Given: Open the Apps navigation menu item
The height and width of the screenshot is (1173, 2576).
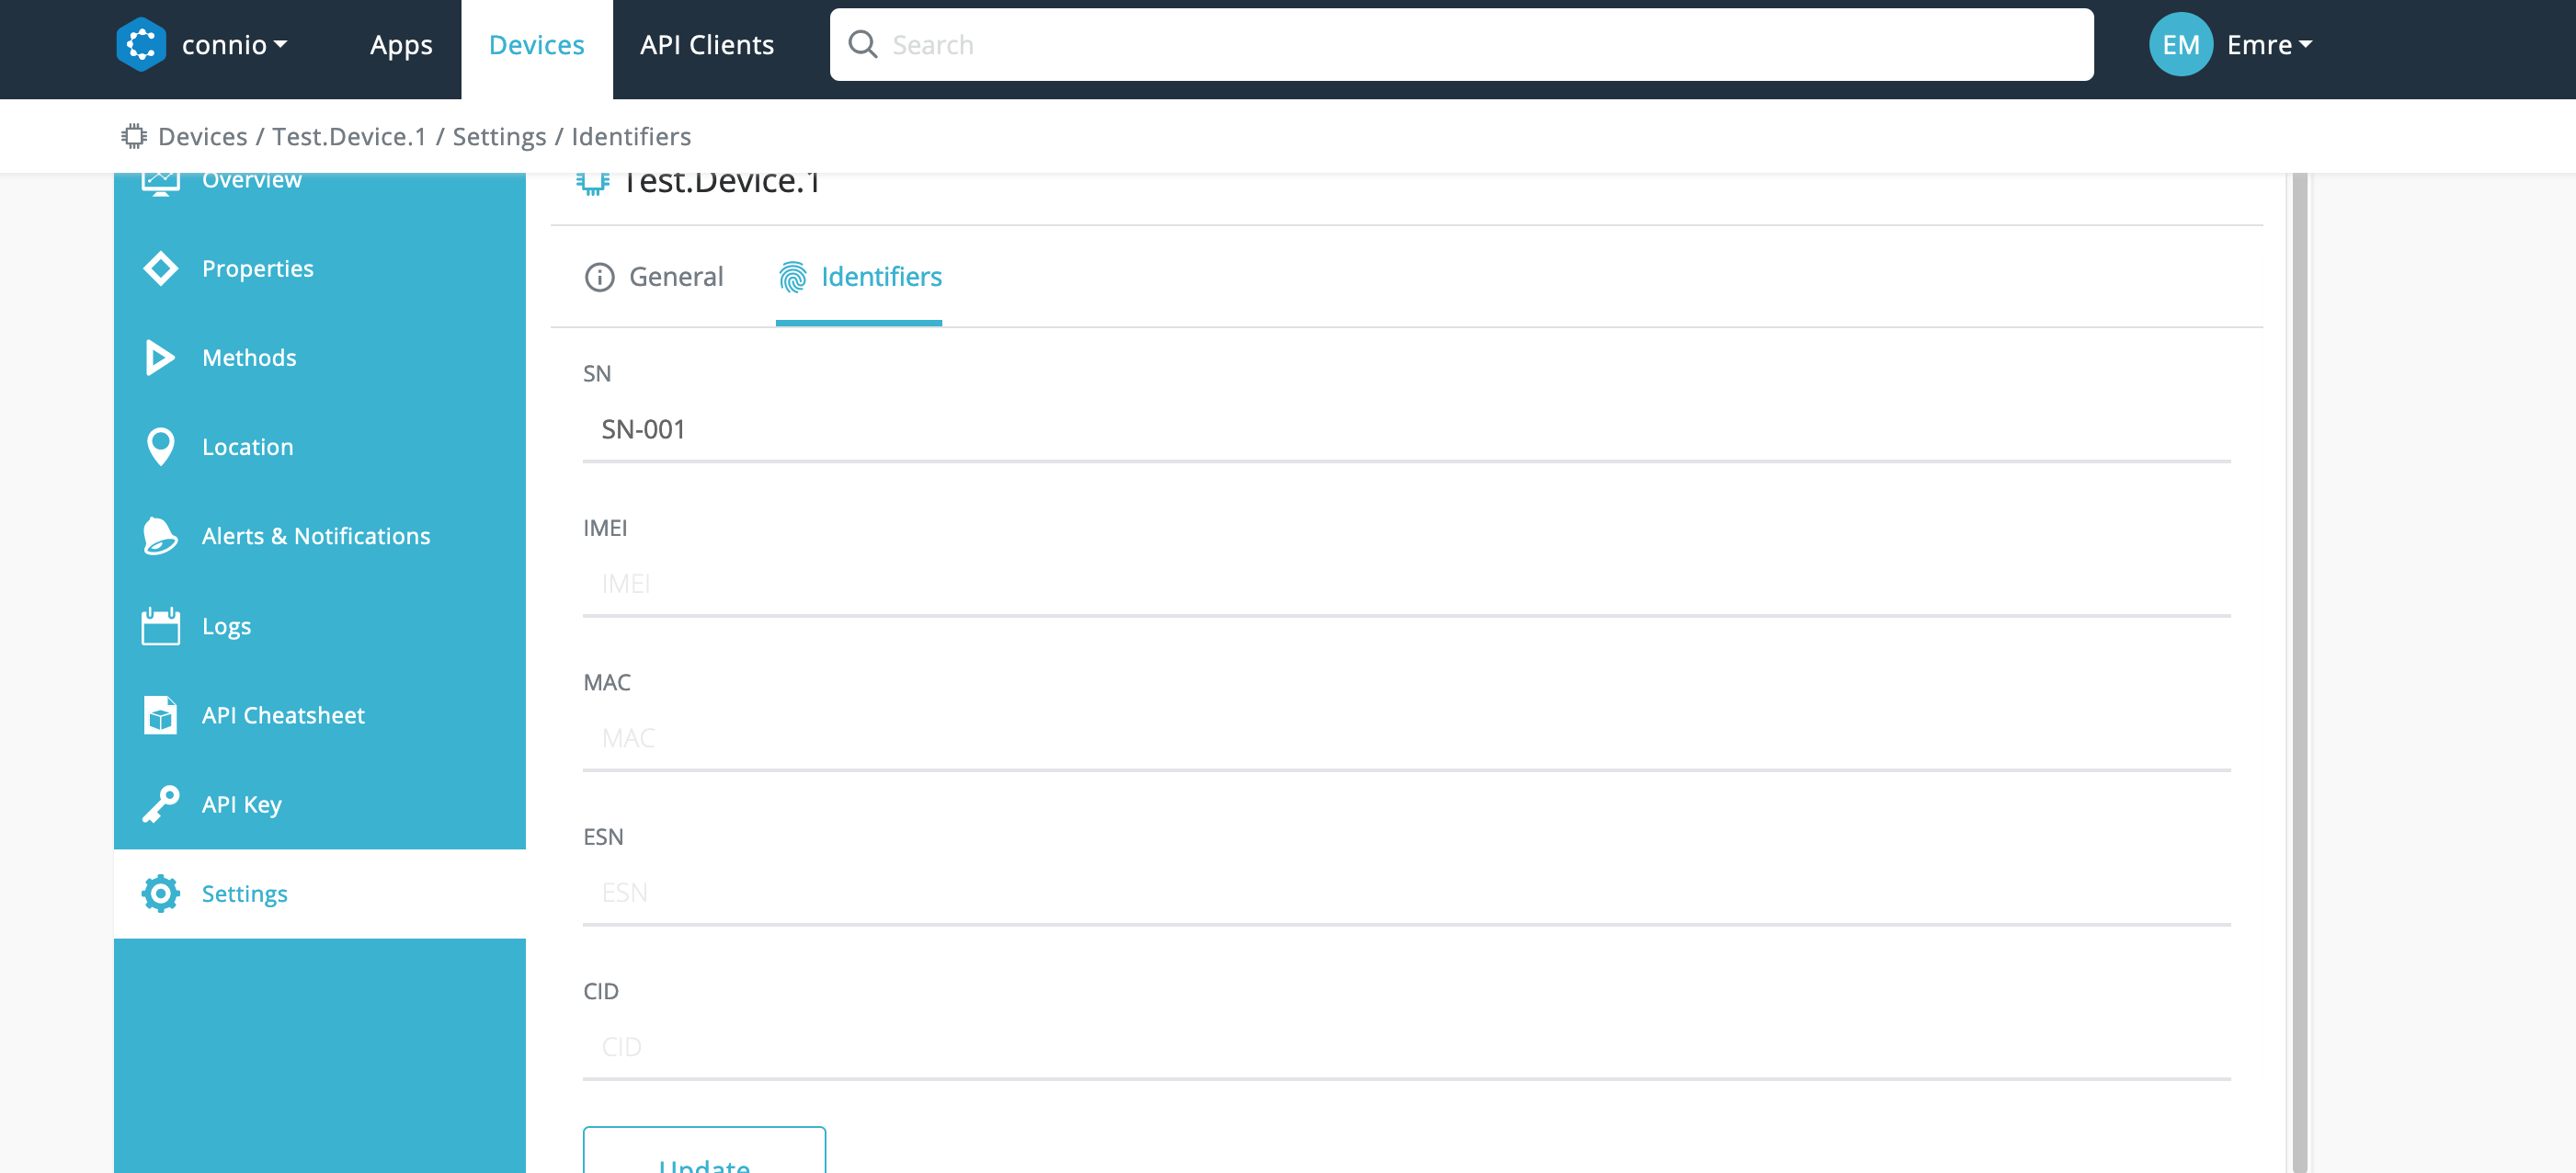Looking at the screenshot, I should click(401, 45).
